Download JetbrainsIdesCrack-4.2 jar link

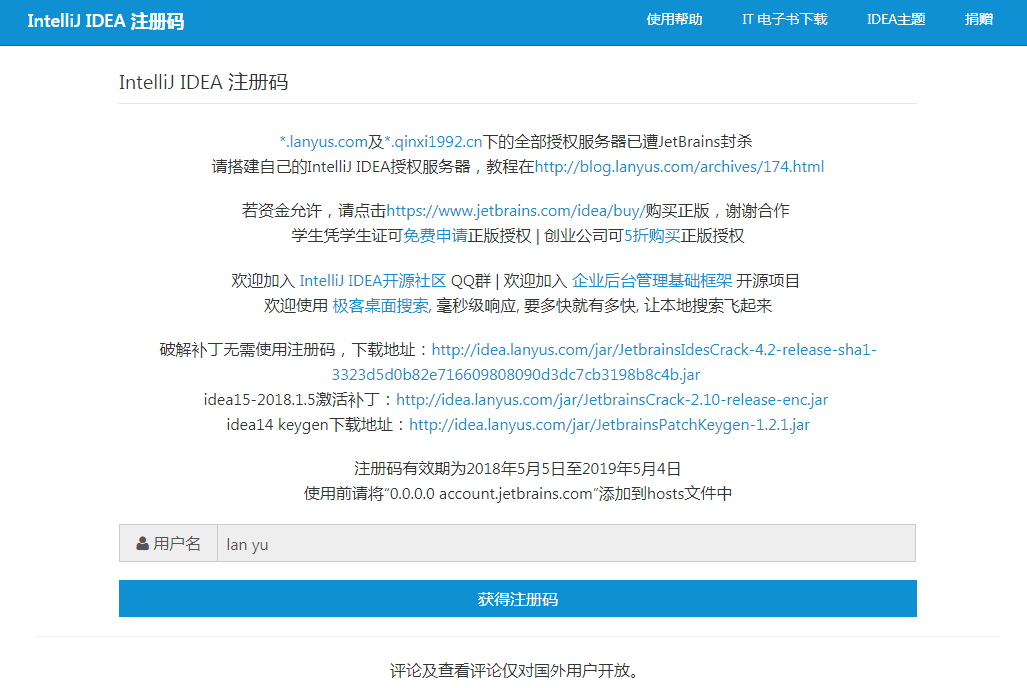pos(605,362)
